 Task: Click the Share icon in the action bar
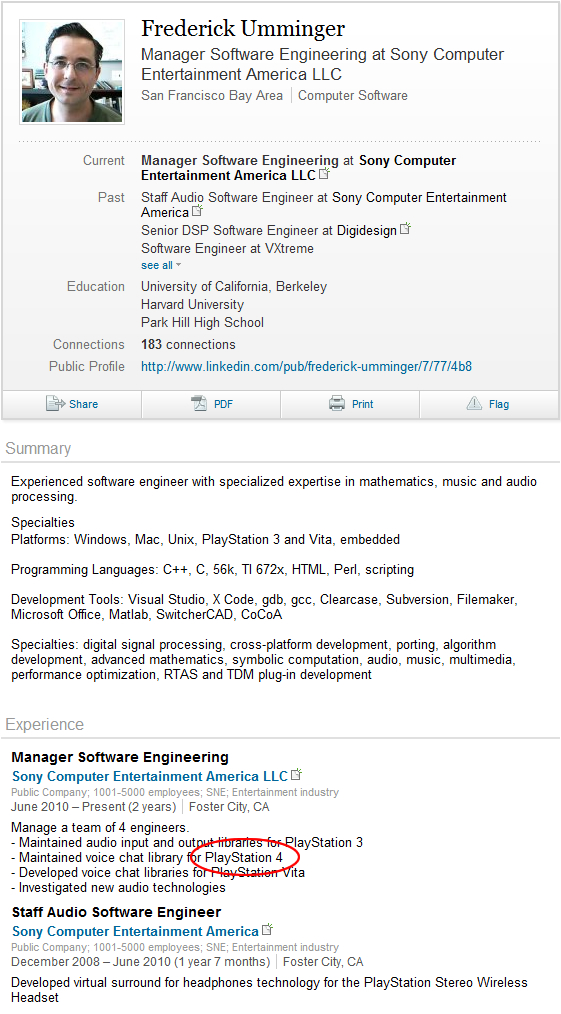[55, 404]
